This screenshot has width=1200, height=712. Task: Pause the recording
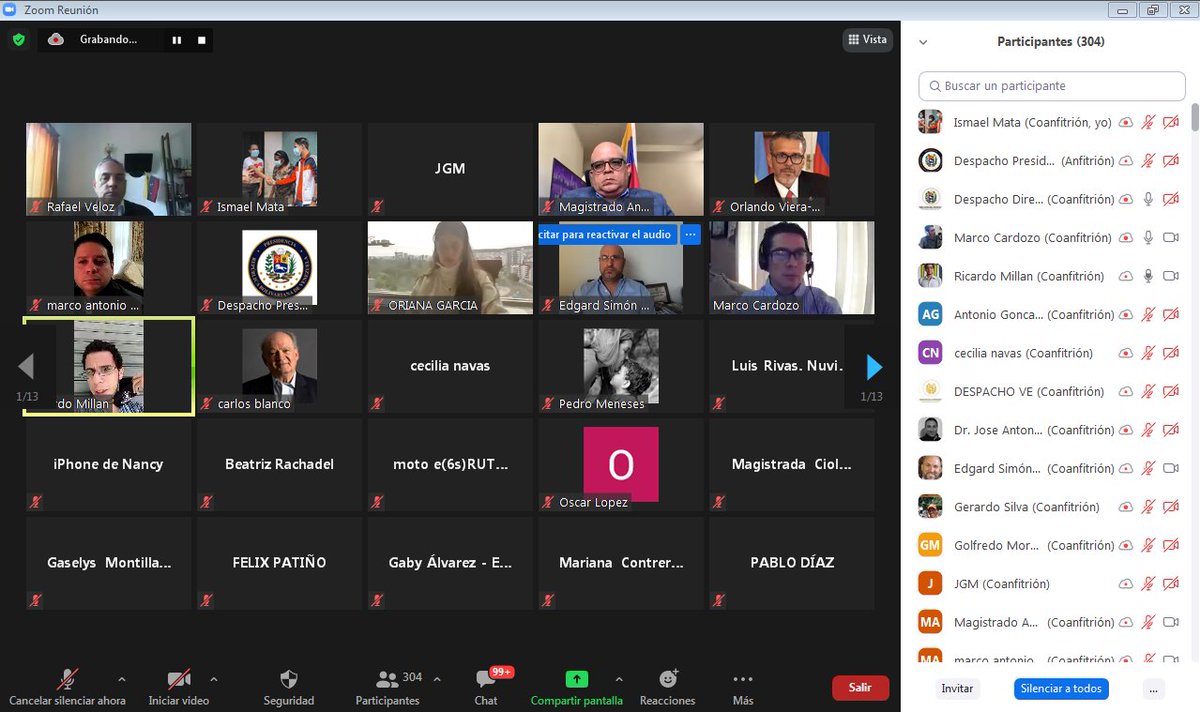pyautogui.click(x=177, y=40)
